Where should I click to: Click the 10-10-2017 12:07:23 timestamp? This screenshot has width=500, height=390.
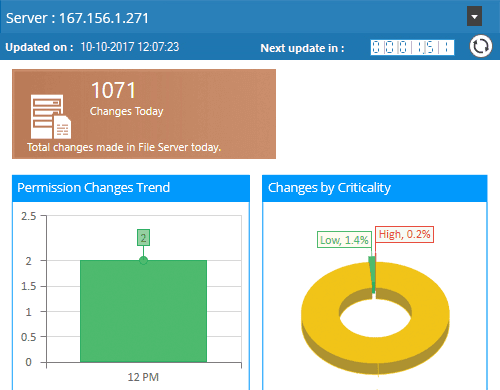pyautogui.click(x=130, y=47)
